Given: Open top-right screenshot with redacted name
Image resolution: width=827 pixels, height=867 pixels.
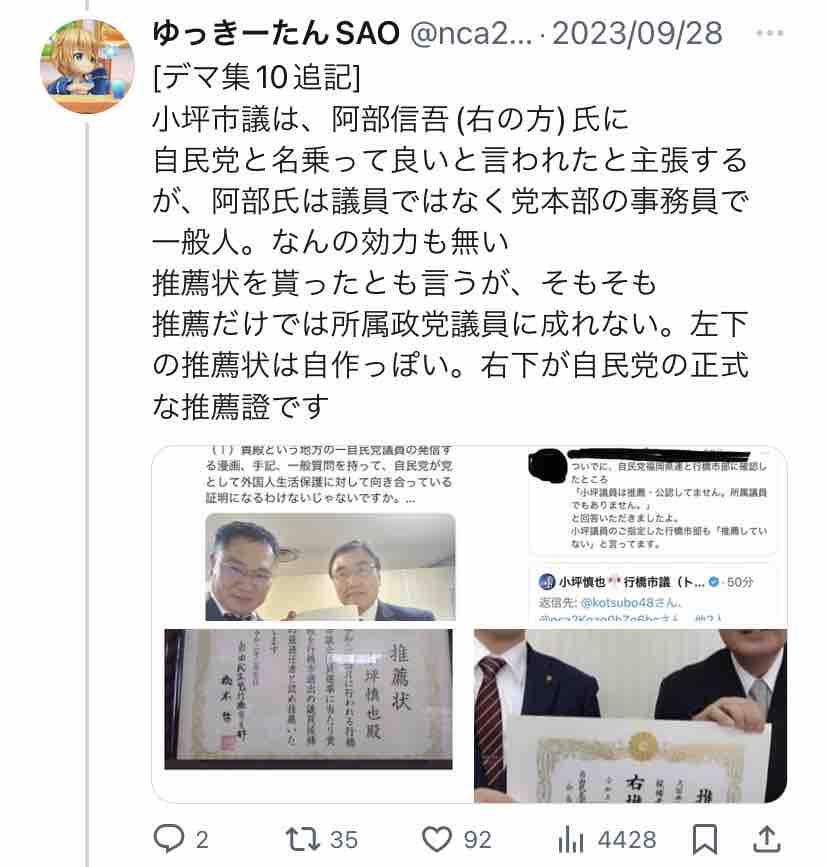Looking at the screenshot, I should coord(631,534).
